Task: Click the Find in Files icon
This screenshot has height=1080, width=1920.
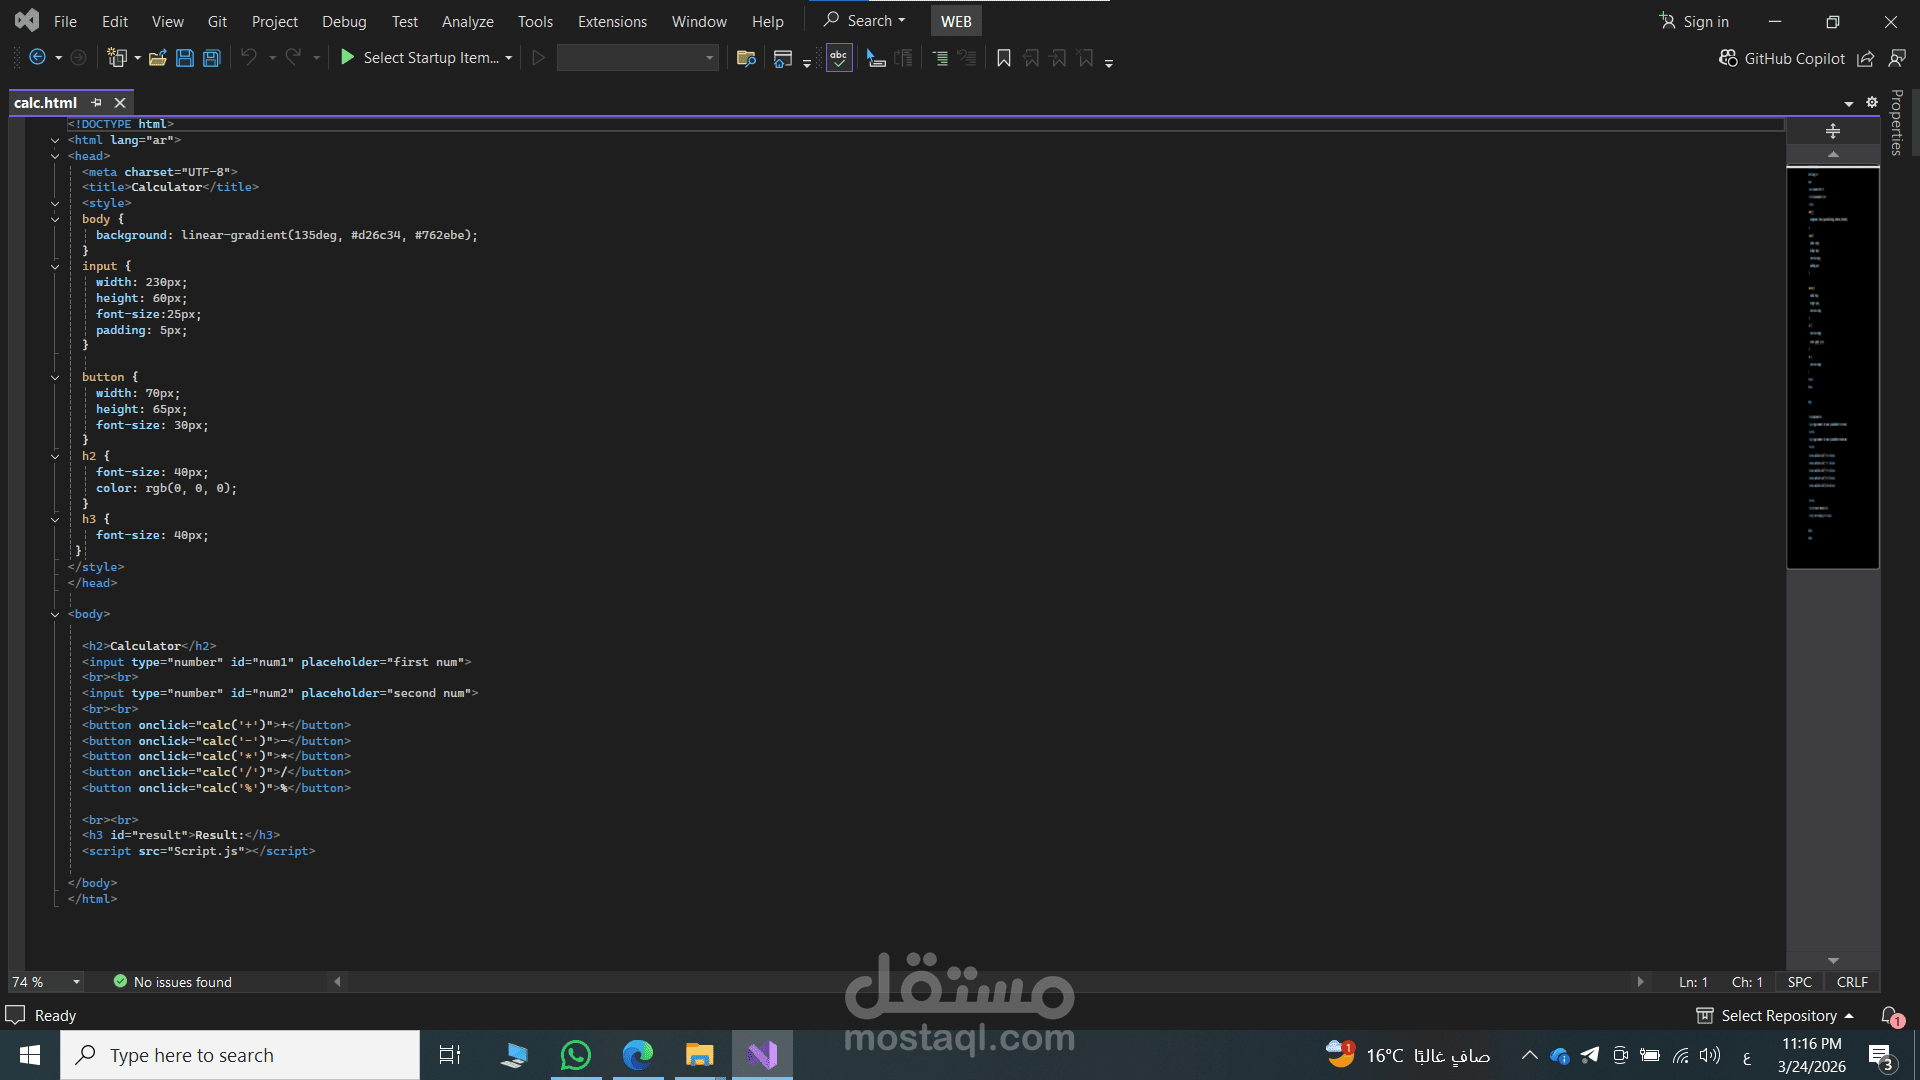Action: (745, 58)
